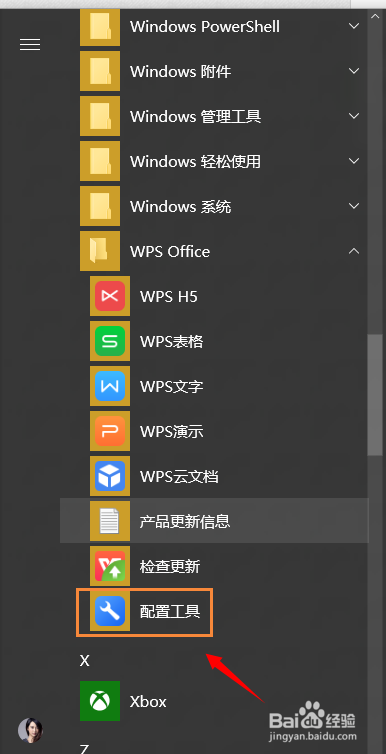Select the 产品更新信息 label

185,521
